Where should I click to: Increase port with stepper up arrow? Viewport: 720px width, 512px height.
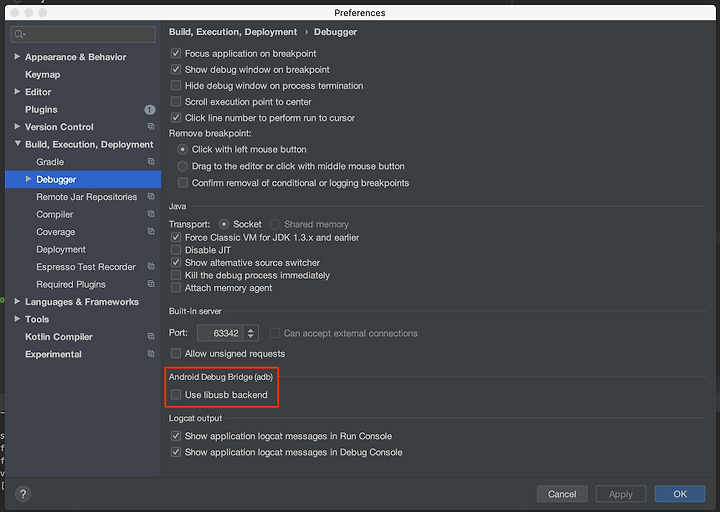point(251,330)
